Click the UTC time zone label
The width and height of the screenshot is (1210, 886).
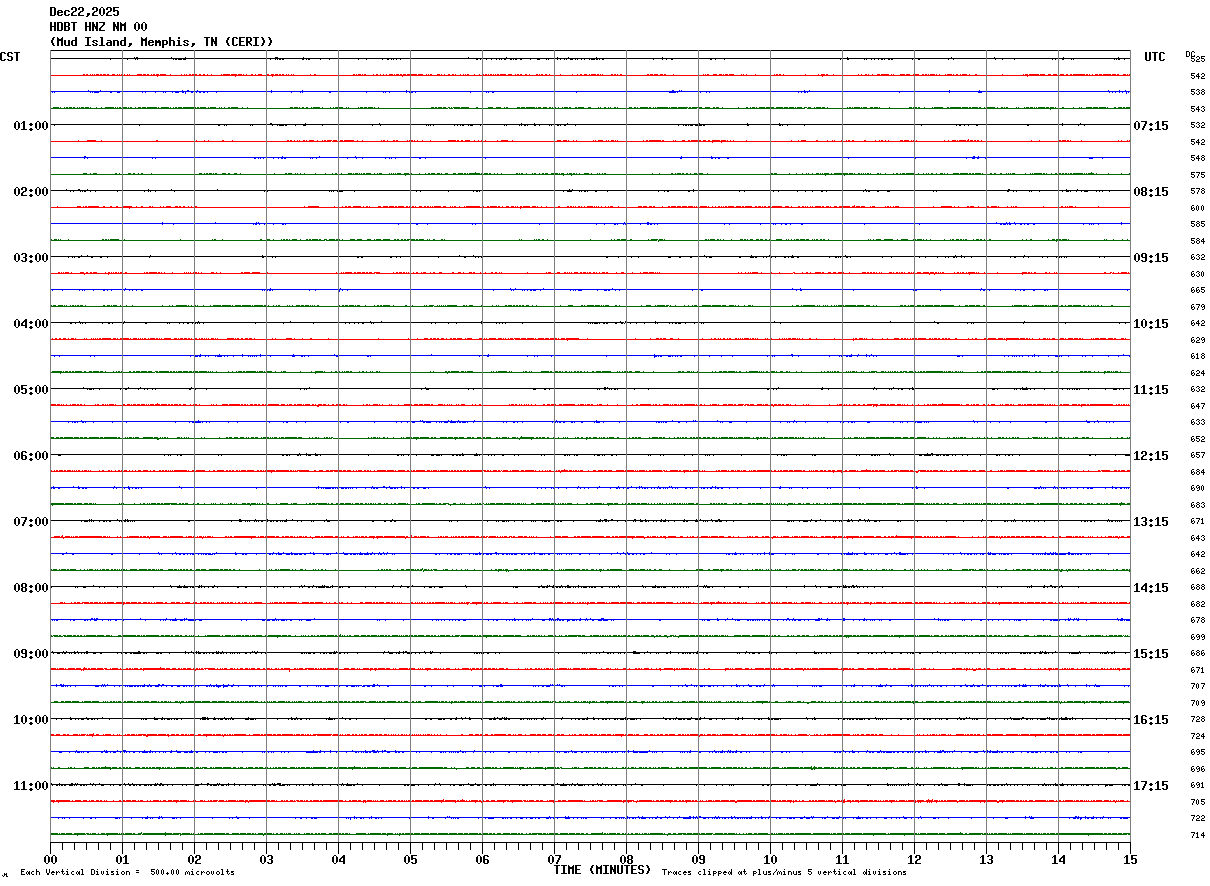coord(1155,57)
